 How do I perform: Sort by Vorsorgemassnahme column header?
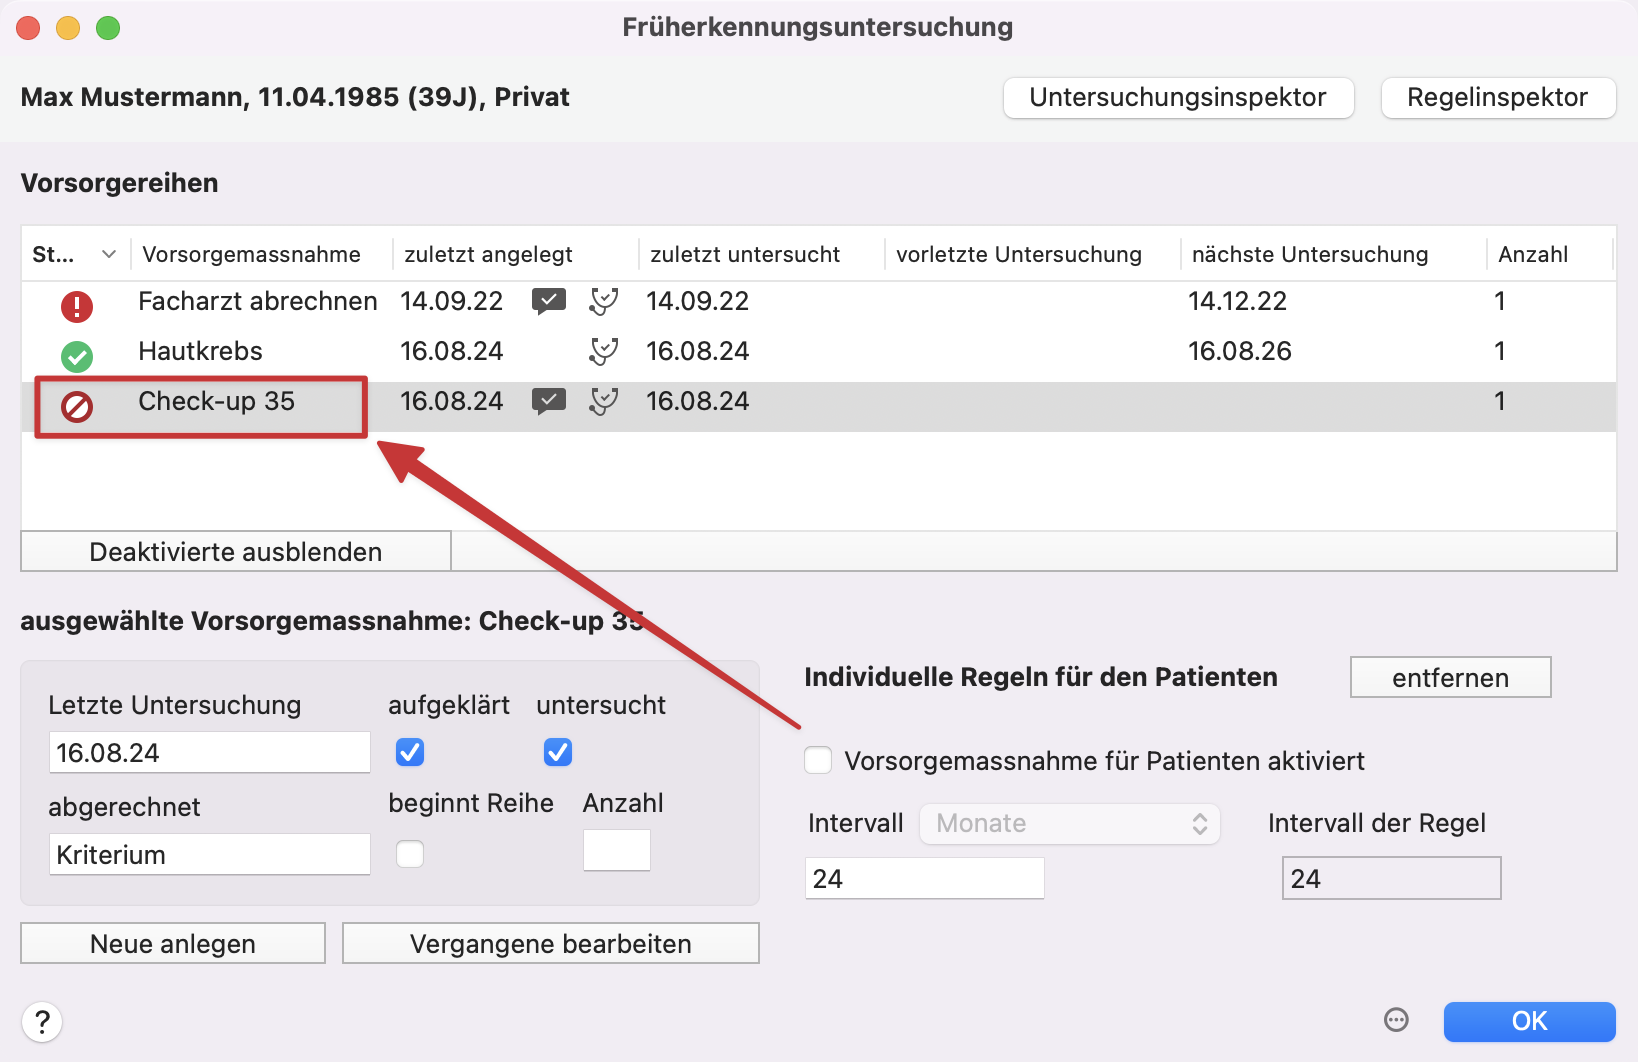tap(251, 255)
